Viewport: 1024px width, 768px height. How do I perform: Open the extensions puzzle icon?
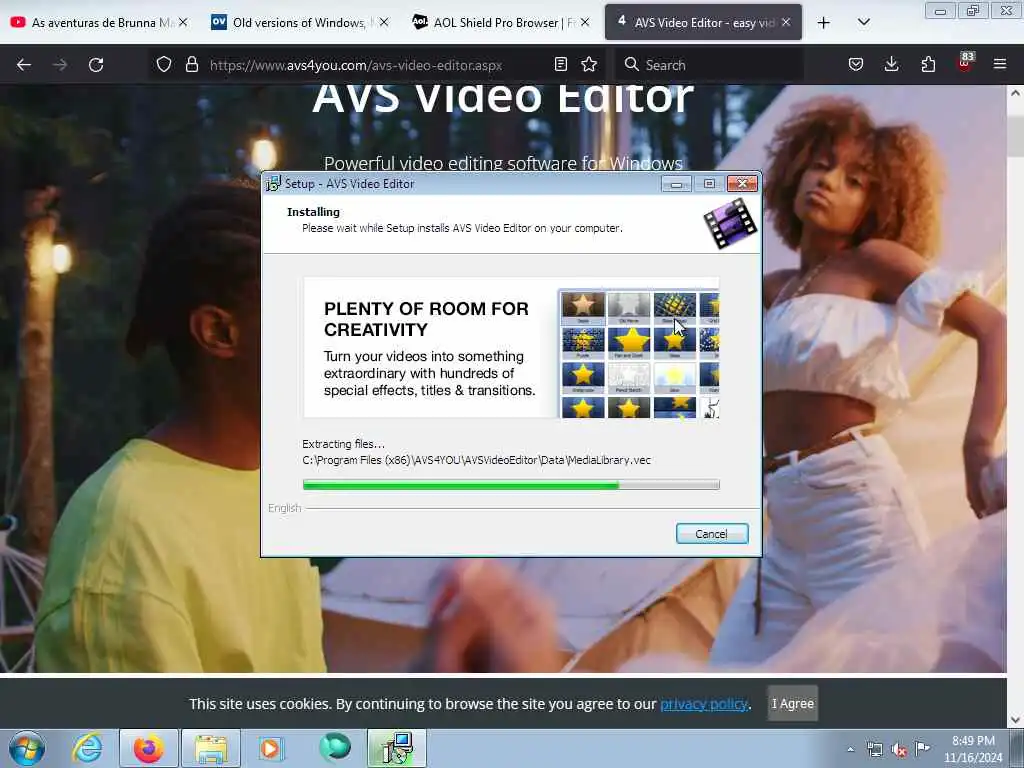point(928,65)
